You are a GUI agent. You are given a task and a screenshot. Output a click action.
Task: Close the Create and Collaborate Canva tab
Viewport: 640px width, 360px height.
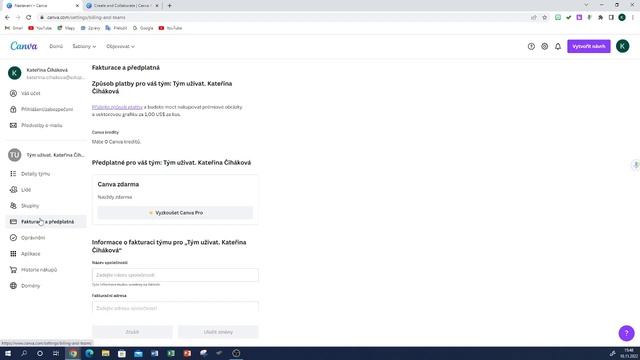point(157,6)
